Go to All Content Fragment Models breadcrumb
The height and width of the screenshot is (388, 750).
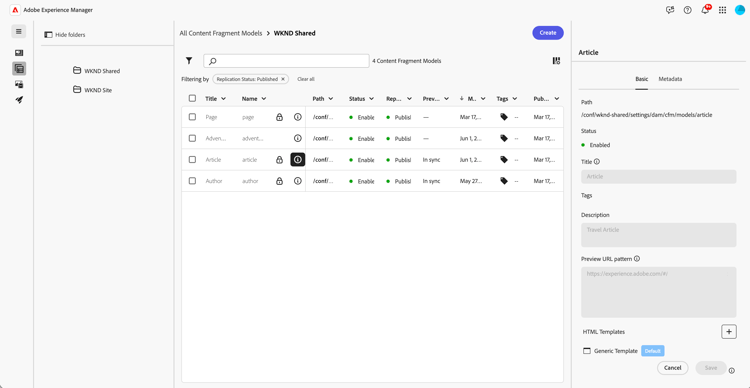click(x=221, y=33)
